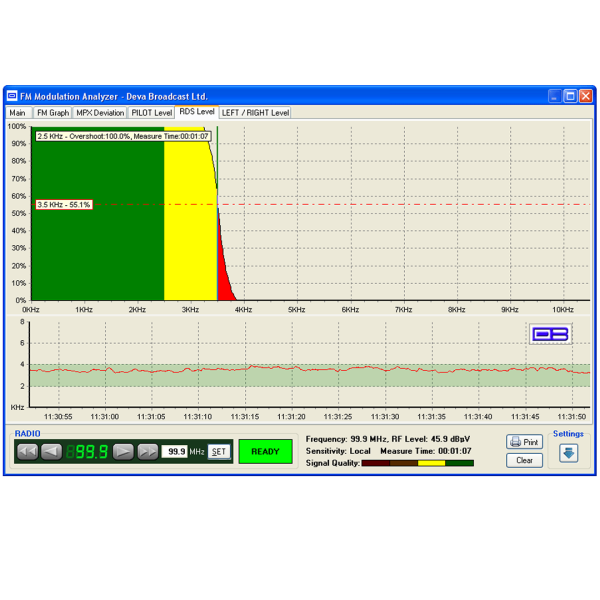This screenshot has width=600, height=600.
Task: Click the Settings dropdown arrow icon
Action: [569, 453]
